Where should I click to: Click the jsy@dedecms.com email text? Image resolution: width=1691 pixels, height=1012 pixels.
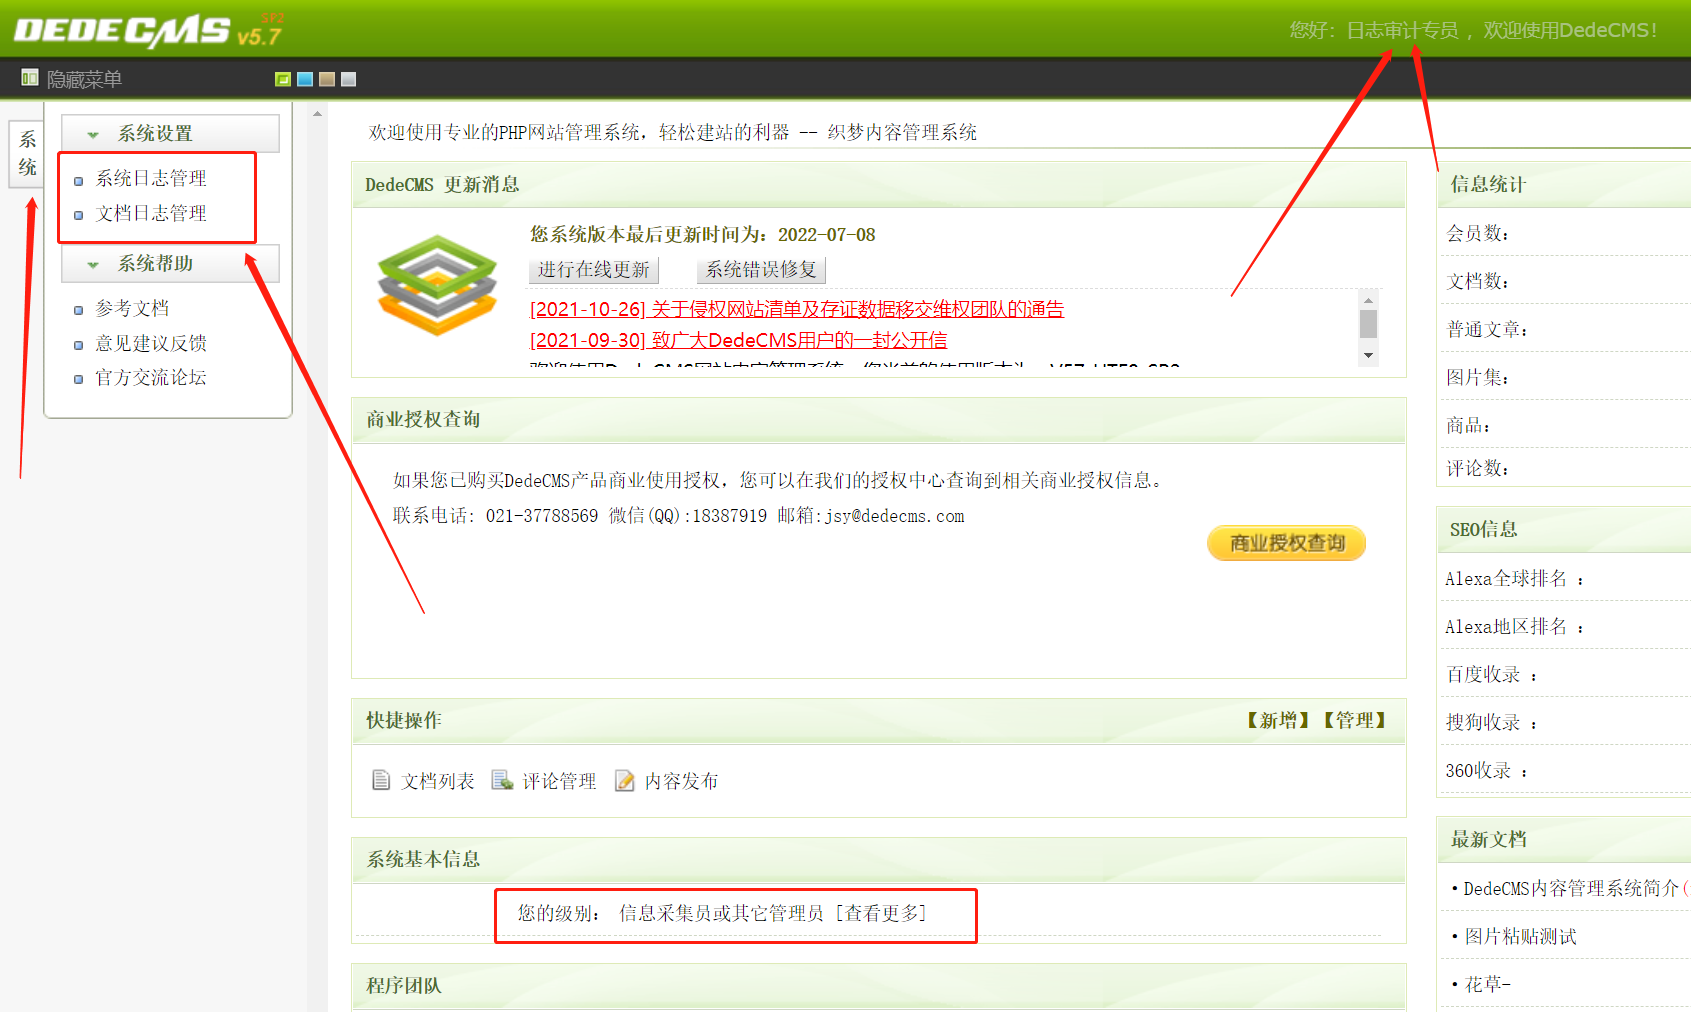[x=894, y=516]
